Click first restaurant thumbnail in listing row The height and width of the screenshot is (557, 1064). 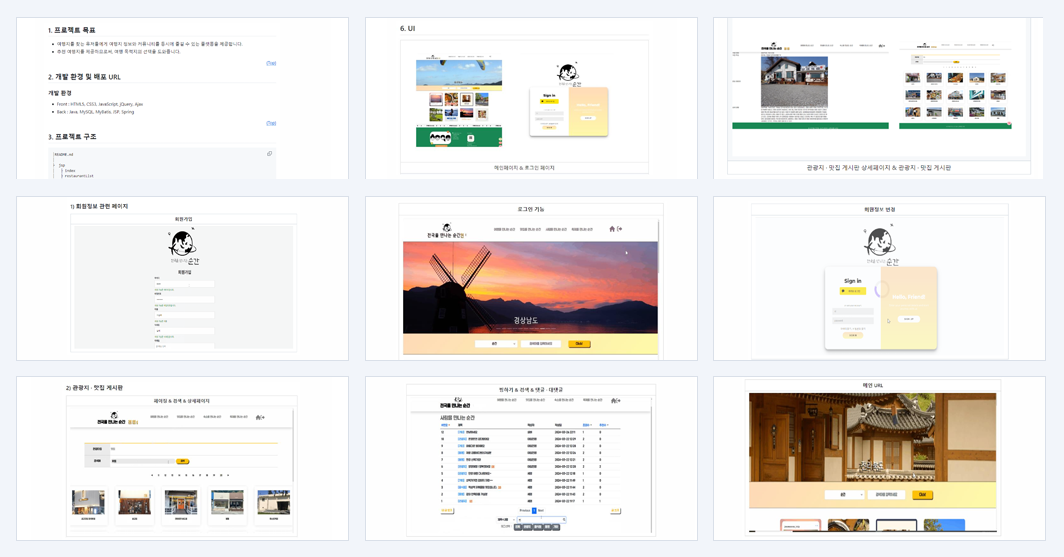(88, 503)
